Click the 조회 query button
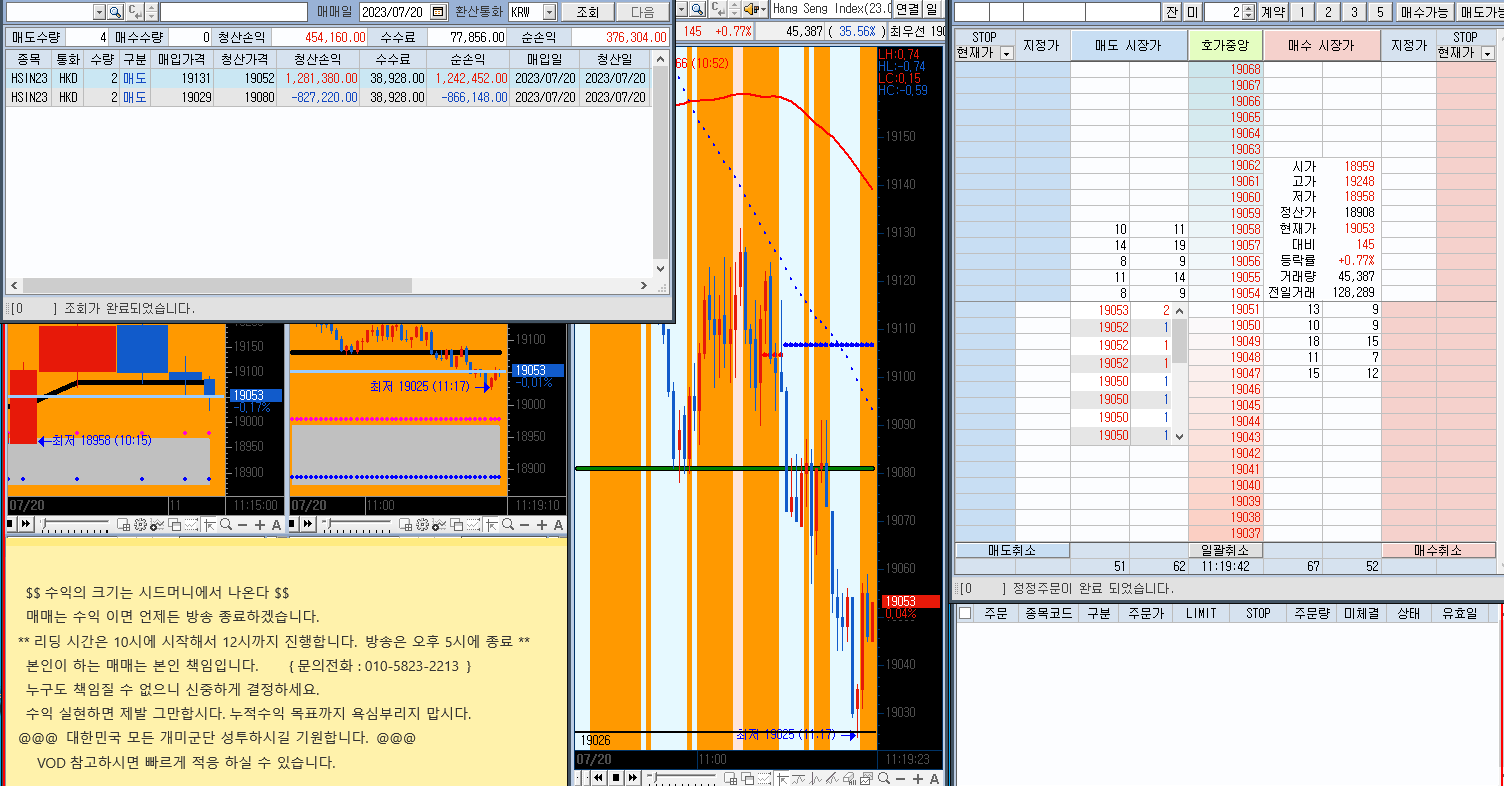This screenshot has width=1504, height=786. (587, 11)
